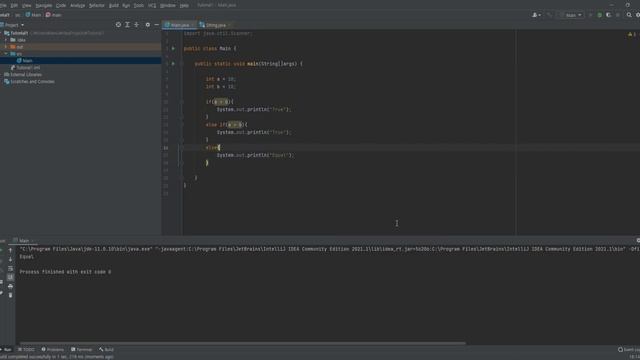Print the console output icon
This screenshot has width=640, height=360.
[10, 286]
